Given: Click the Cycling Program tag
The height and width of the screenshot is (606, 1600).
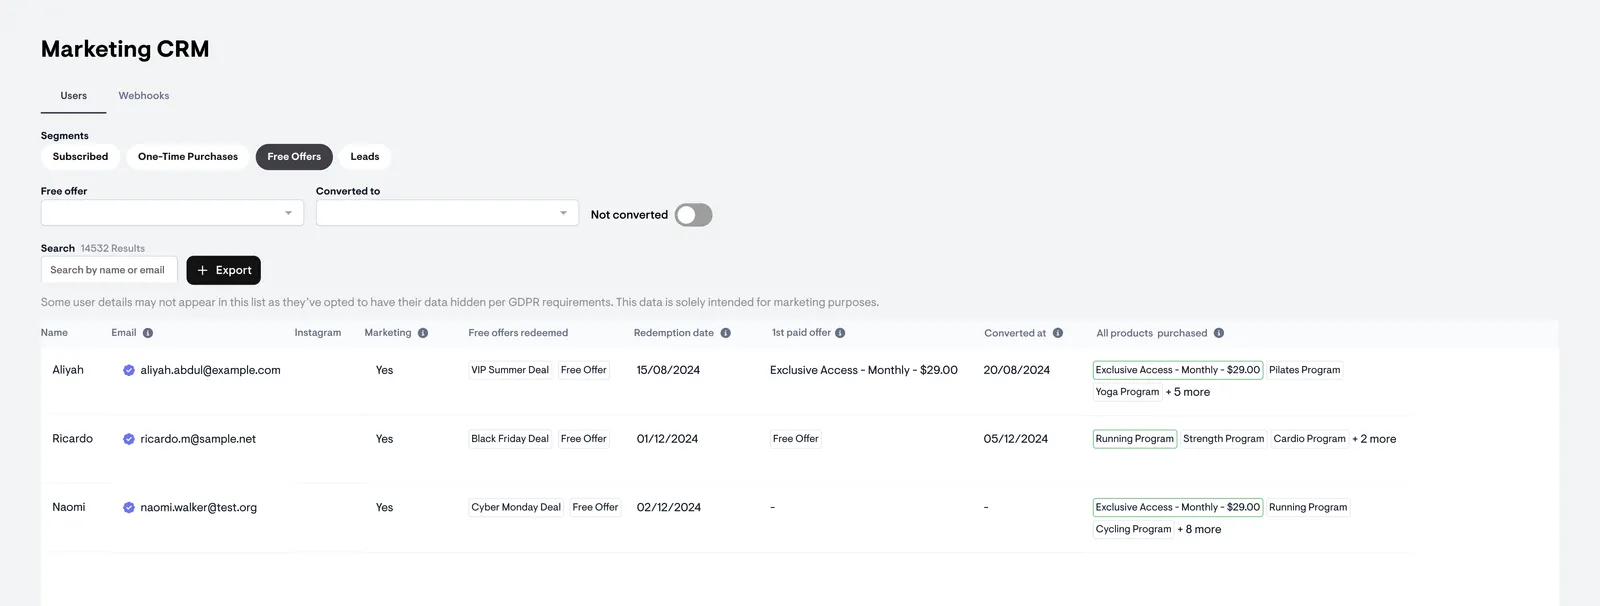Looking at the screenshot, I should pos(1133,530).
